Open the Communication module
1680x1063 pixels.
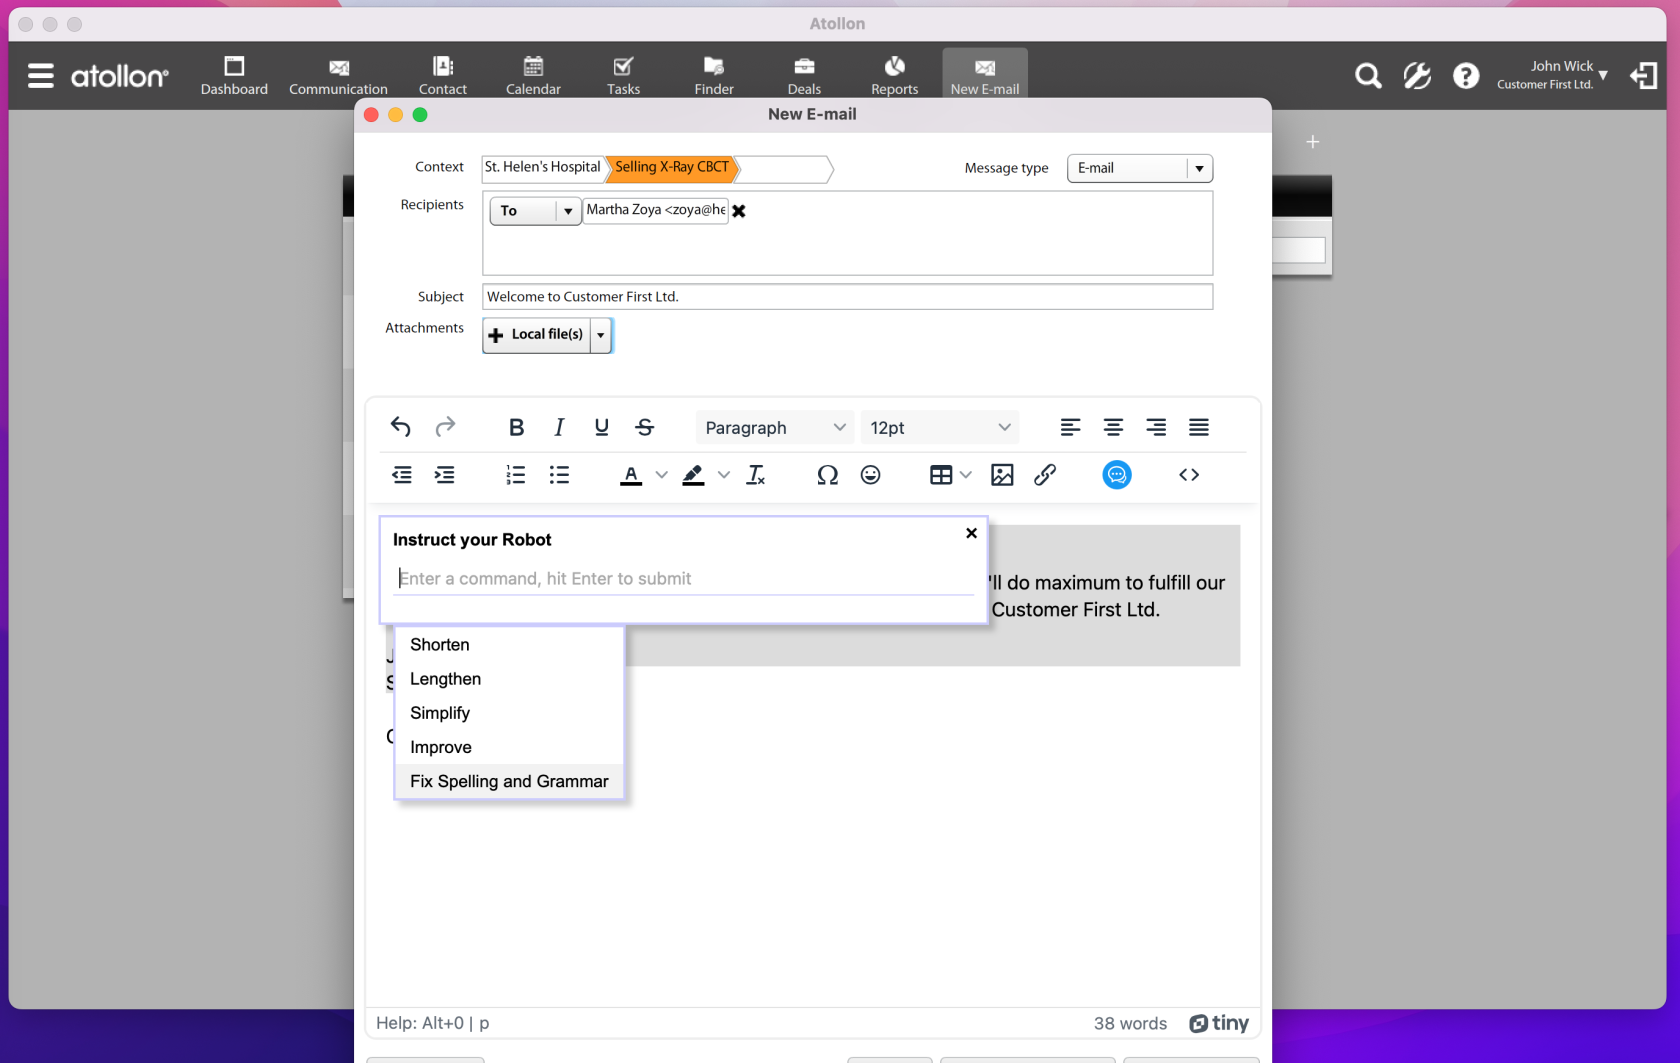click(x=338, y=75)
